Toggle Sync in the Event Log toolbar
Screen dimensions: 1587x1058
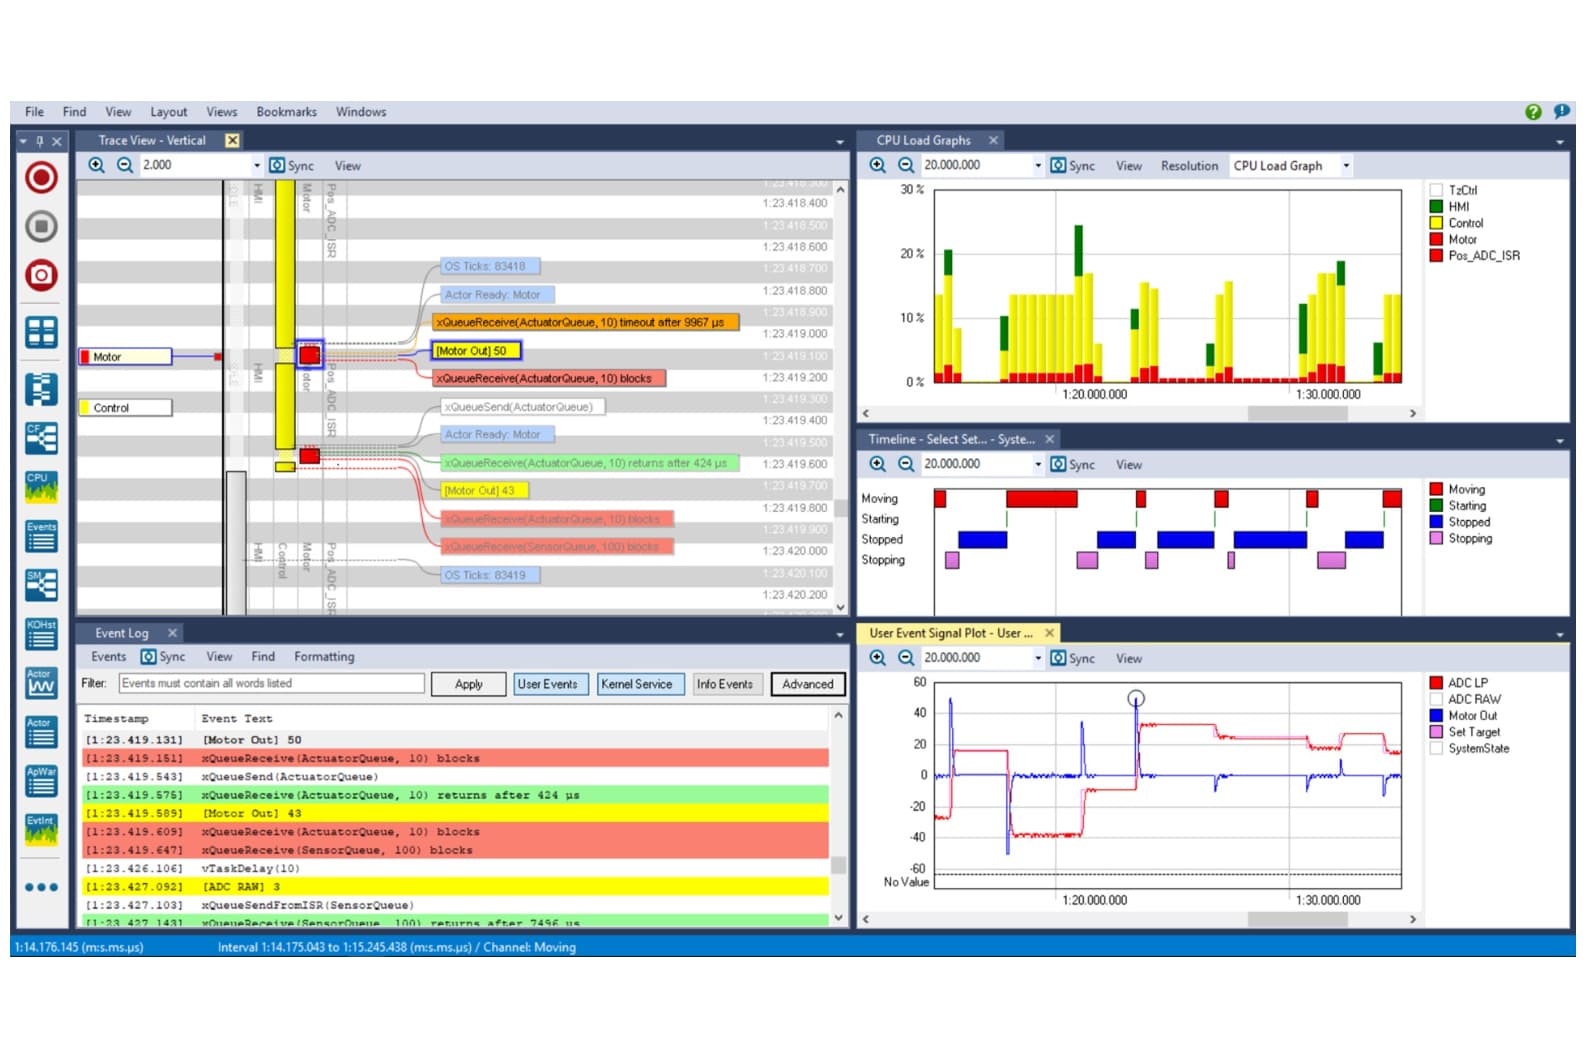pos(163,657)
